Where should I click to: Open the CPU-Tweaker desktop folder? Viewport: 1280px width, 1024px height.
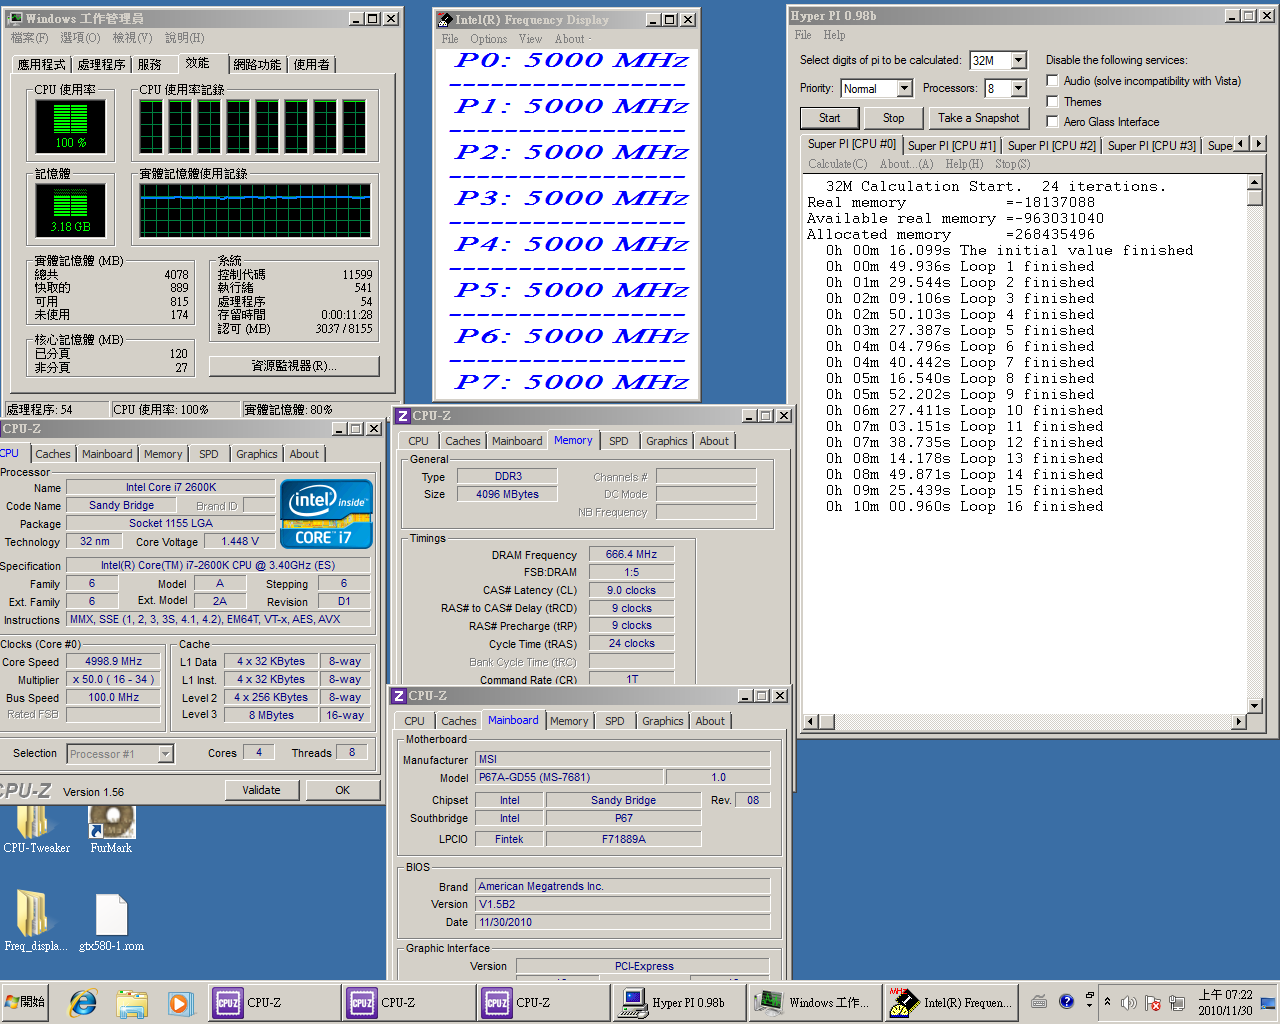click(36, 829)
